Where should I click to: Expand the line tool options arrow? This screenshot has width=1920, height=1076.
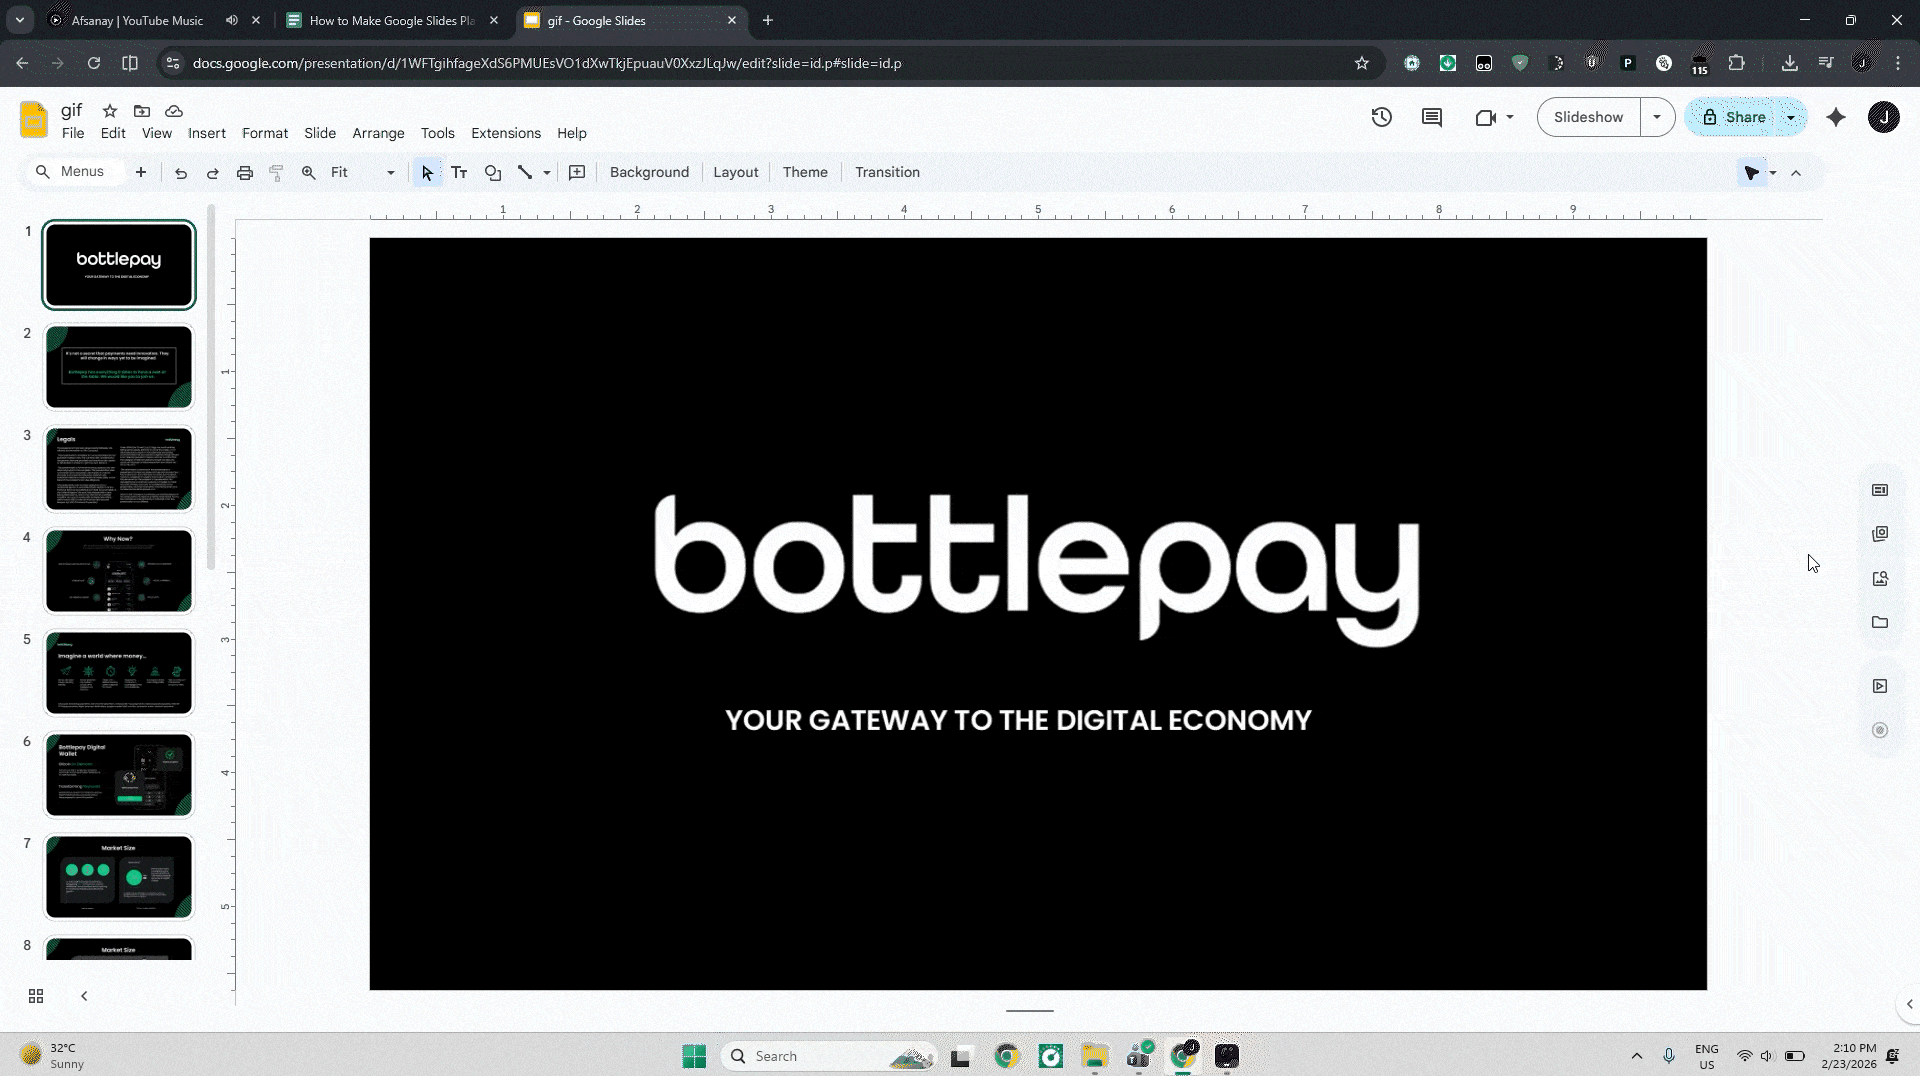(x=547, y=172)
